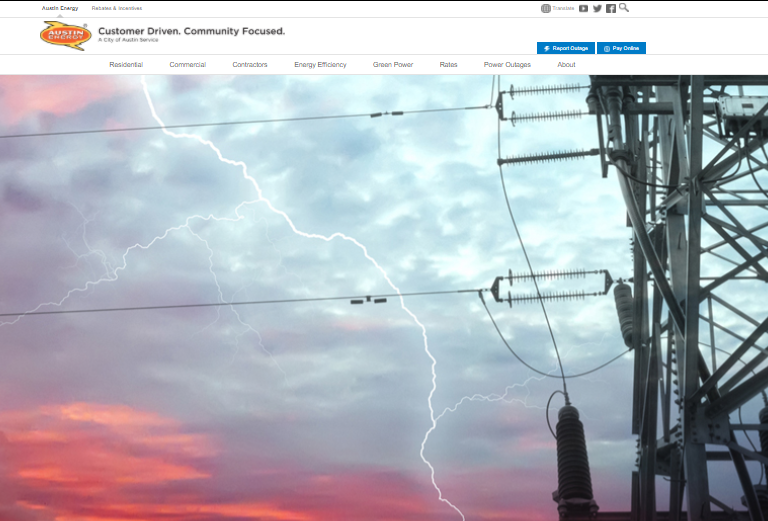
Task: Open the Facebook page icon
Action: coord(611,8)
